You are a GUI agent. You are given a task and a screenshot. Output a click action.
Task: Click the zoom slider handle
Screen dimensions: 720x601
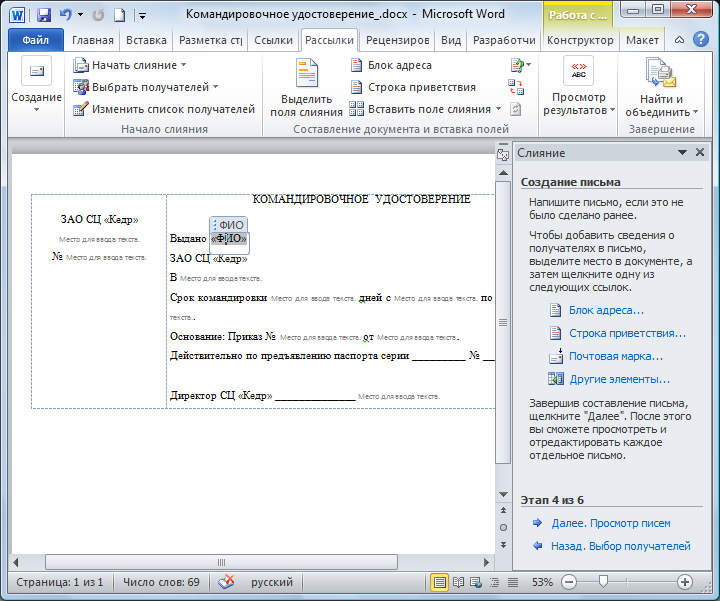coord(603,582)
